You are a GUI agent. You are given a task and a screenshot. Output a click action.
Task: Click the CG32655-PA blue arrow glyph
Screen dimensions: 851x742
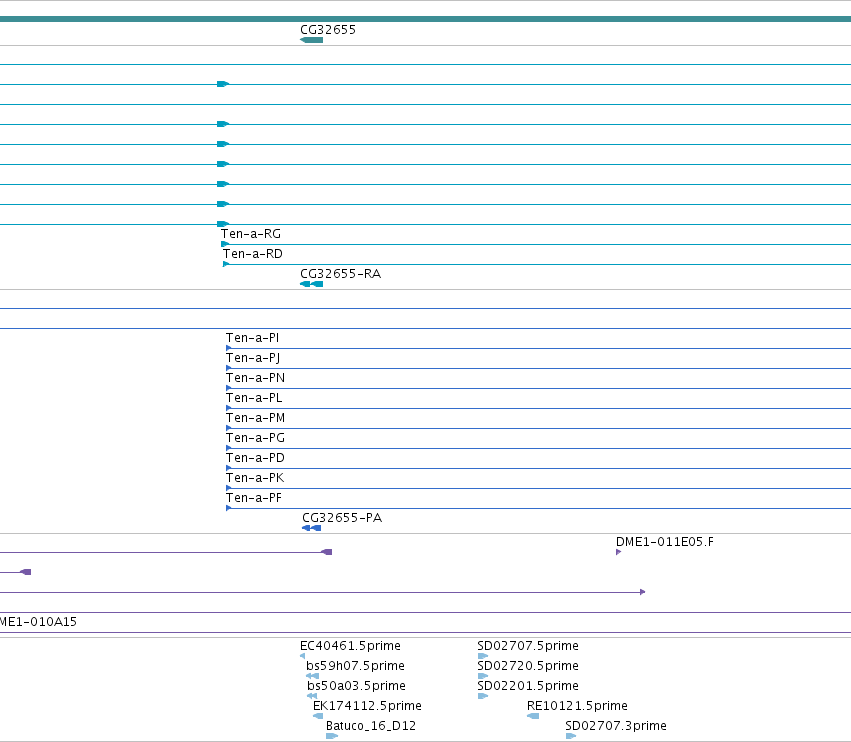click(x=312, y=528)
